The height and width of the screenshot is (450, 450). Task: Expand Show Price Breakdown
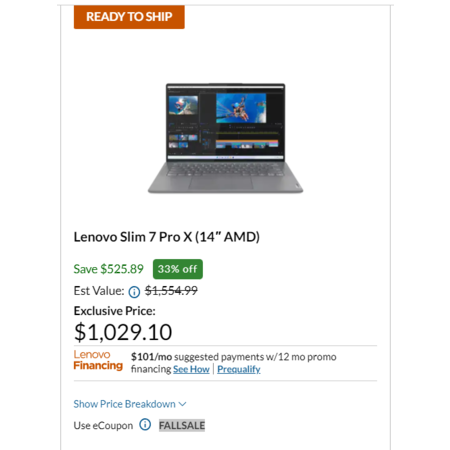[130, 404]
